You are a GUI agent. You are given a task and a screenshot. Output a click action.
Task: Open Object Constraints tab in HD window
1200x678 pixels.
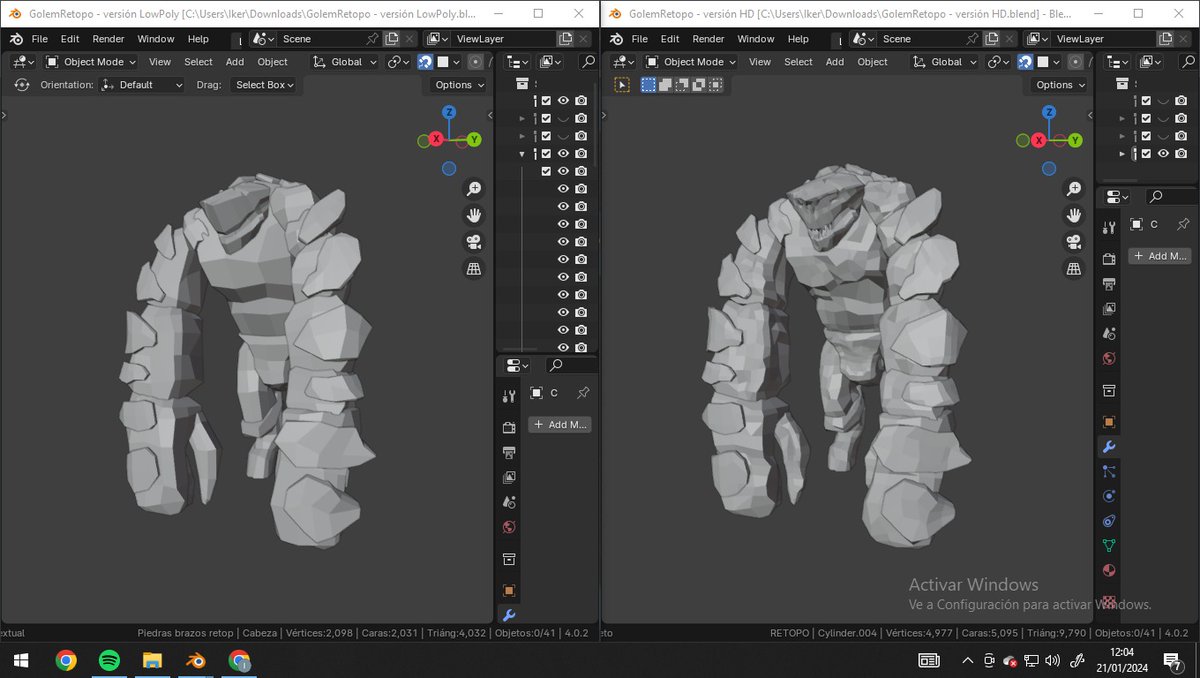pyautogui.click(x=1108, y=521)
